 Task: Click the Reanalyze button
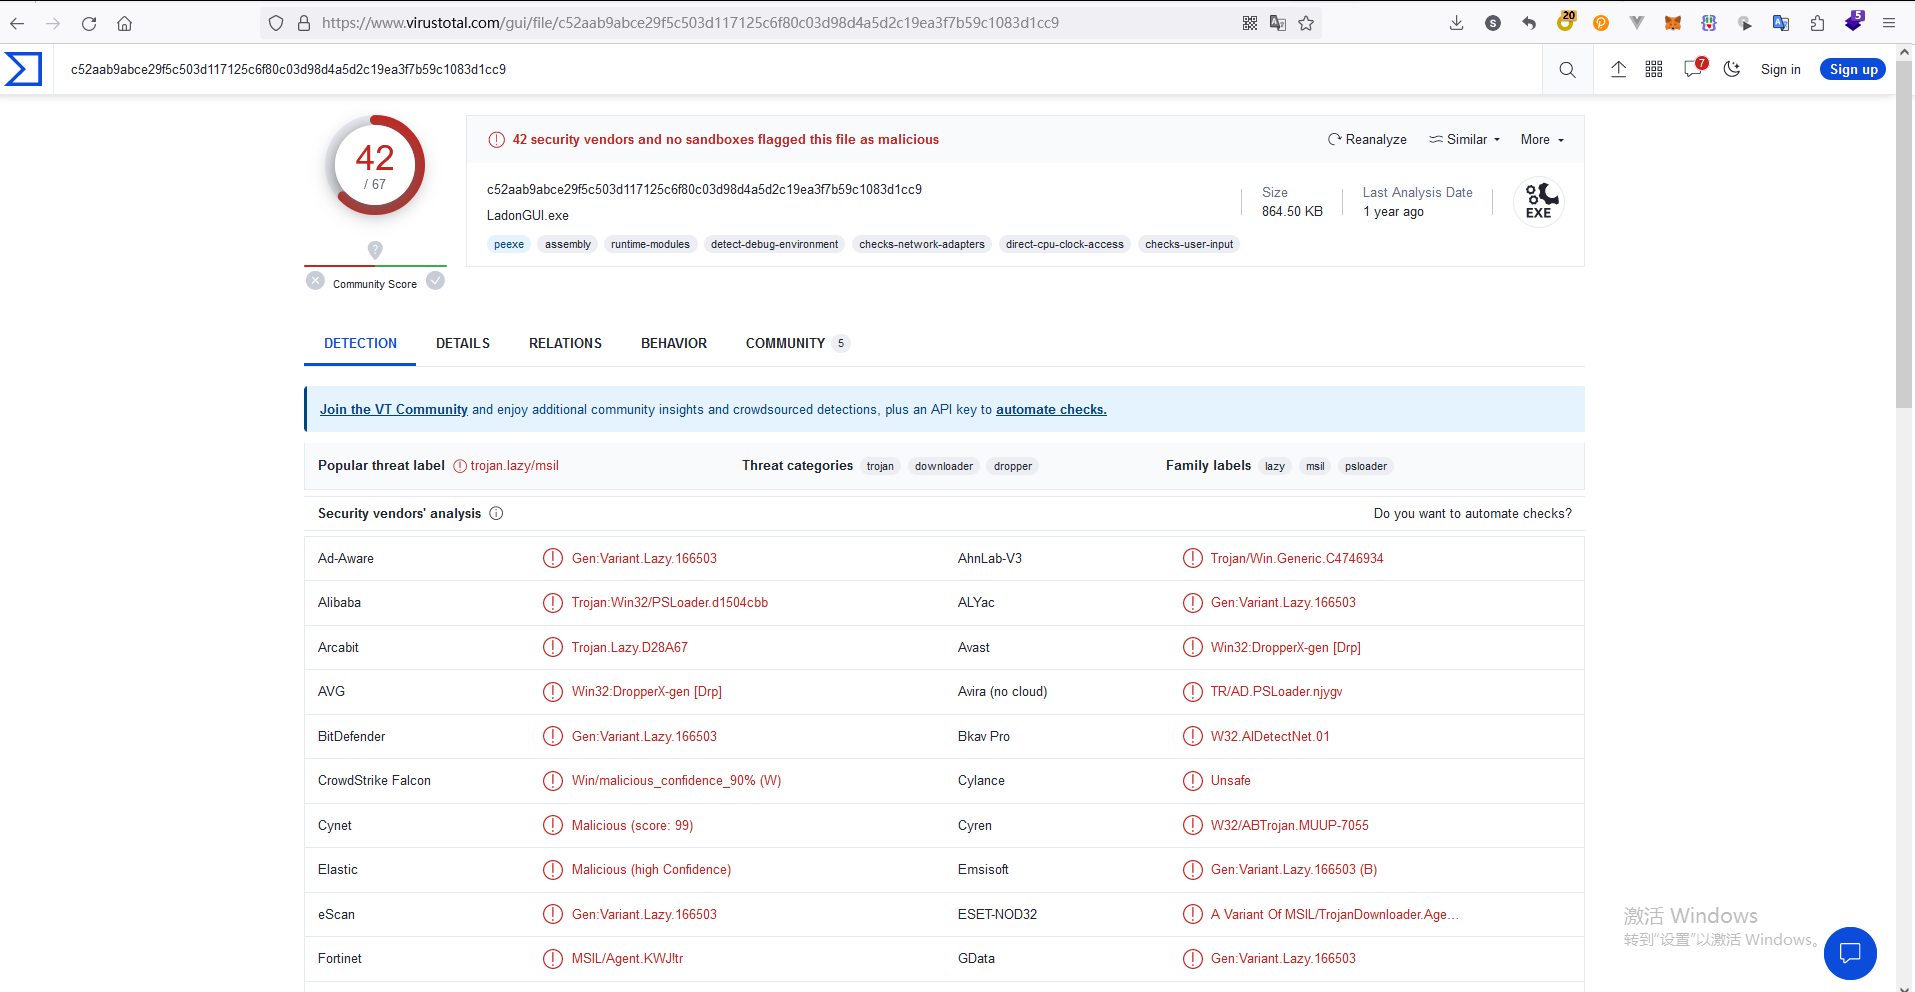(x=1367, y=140)
